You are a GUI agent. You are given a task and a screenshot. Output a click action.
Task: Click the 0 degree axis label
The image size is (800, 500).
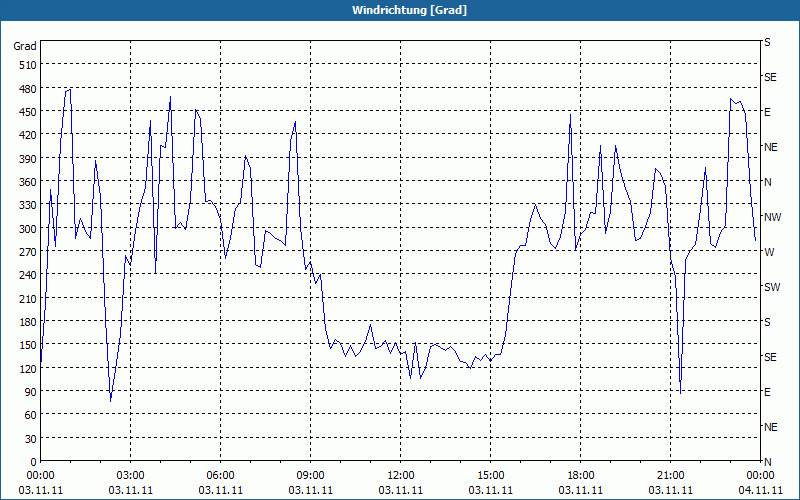[34, 462]
